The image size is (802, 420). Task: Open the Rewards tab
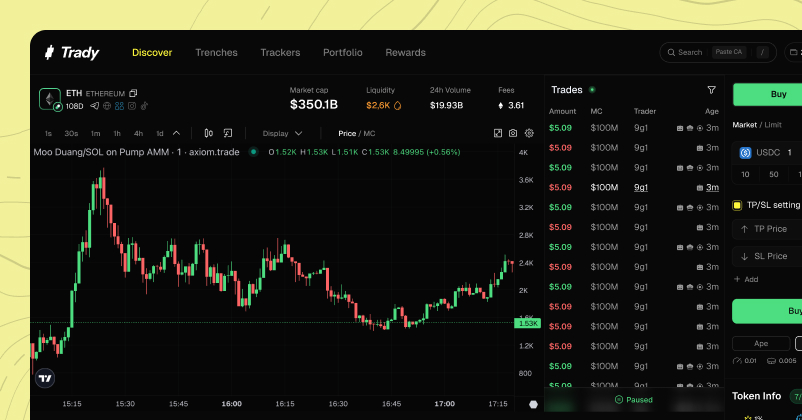(x=406, y=52)
